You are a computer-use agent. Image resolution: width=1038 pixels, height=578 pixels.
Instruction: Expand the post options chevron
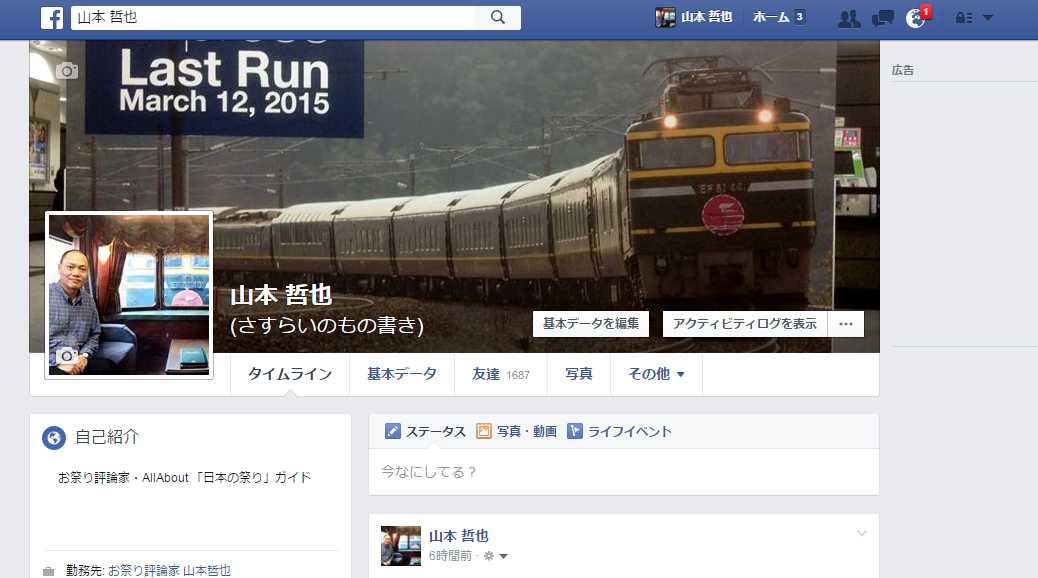click(861, 533)
